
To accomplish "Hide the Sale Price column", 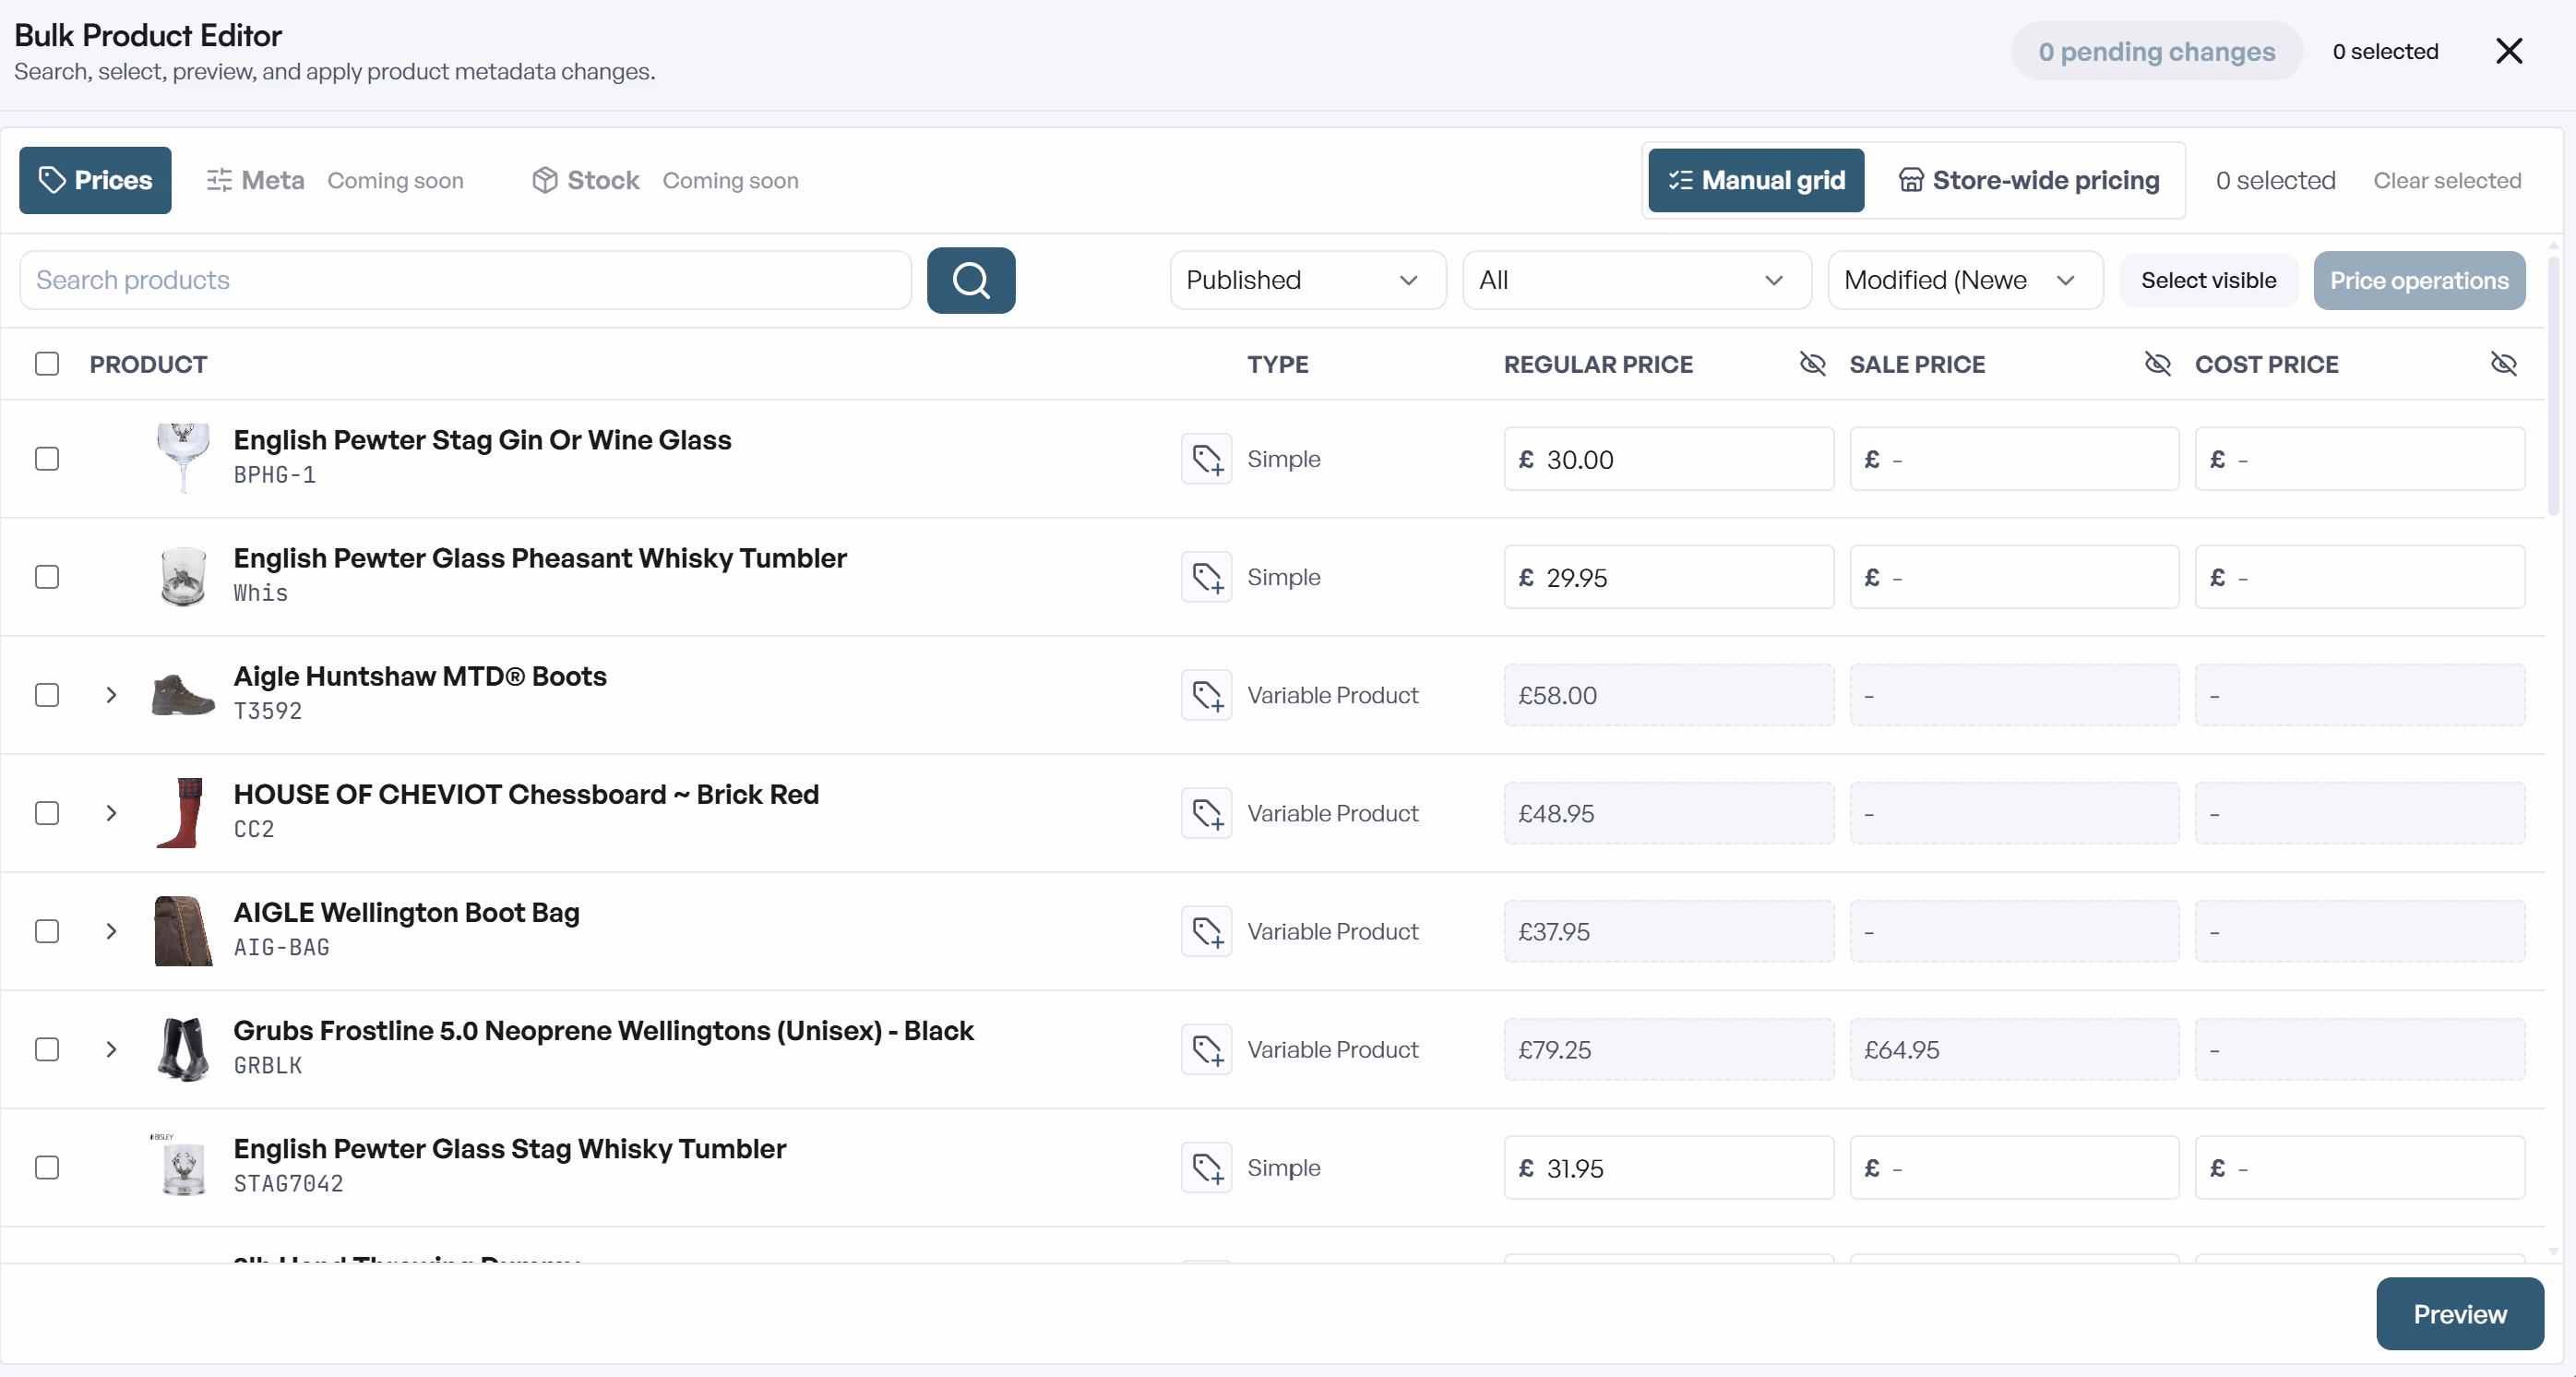I will [x=2158, y=364].
